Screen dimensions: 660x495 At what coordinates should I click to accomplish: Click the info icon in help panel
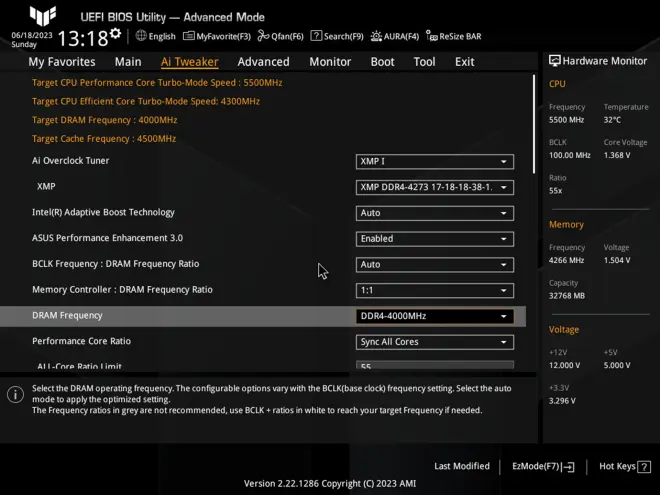pyautogui.click(x=15, y=394)
